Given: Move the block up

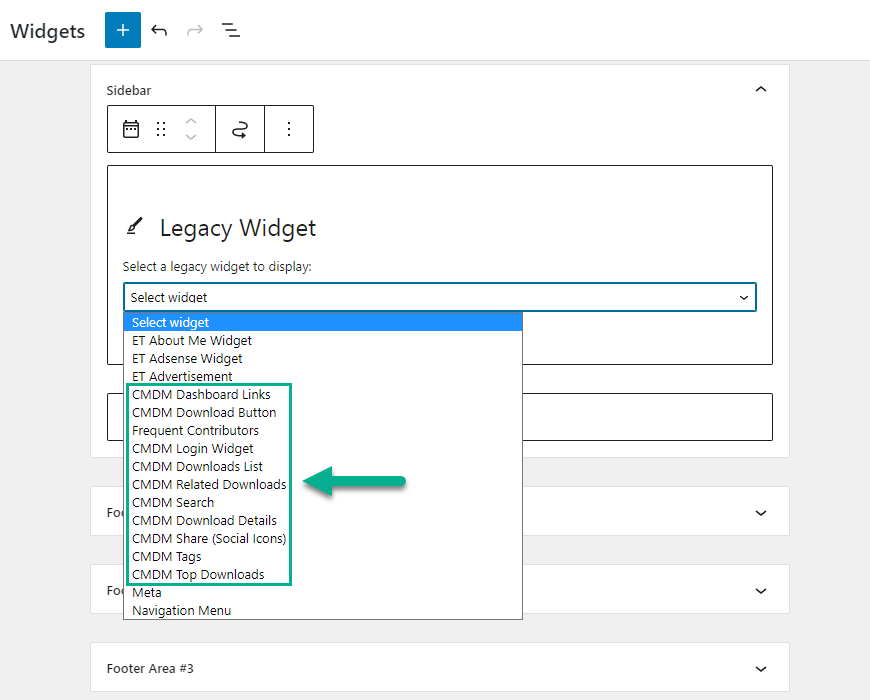Looking at the screenshot, I should coord(191,121).
